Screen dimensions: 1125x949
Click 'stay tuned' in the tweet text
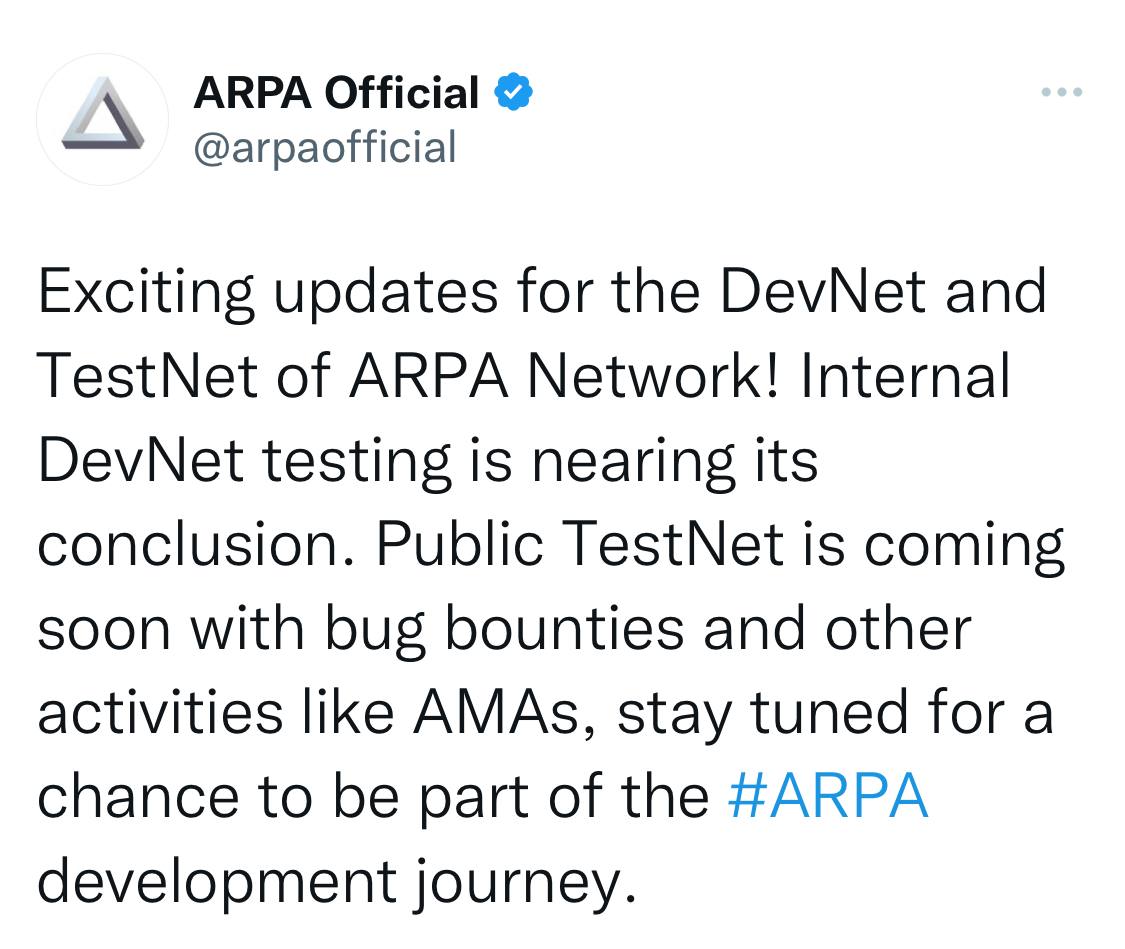tap(763, 714)
